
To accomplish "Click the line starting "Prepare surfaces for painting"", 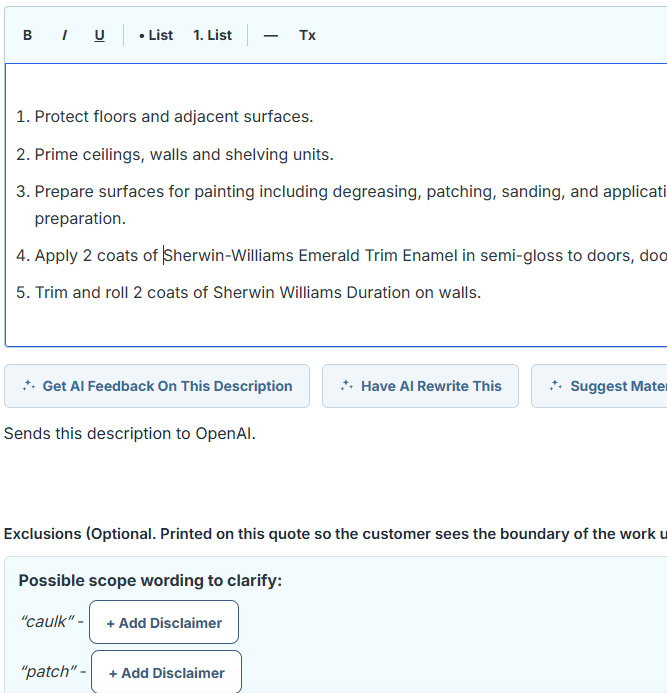I will [351, 192].
